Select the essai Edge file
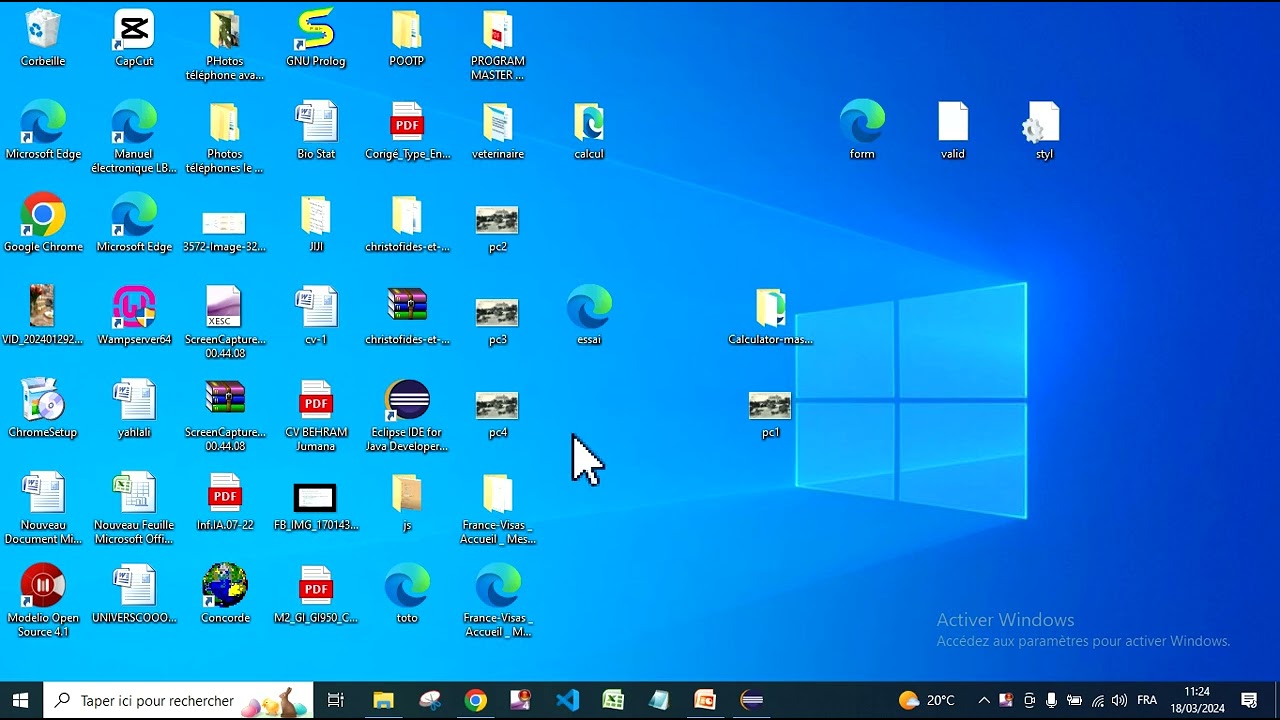The height and width of the screenshot is (720, 1280). (589, 316)
